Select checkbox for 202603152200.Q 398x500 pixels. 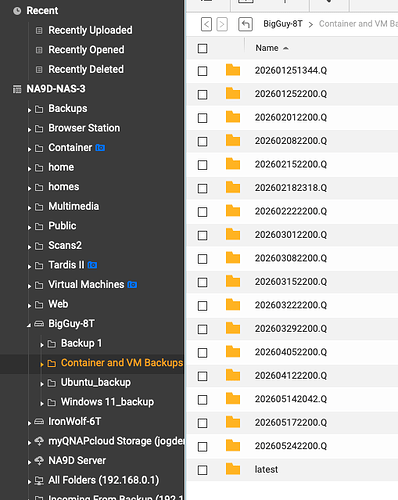click(202, 282)
